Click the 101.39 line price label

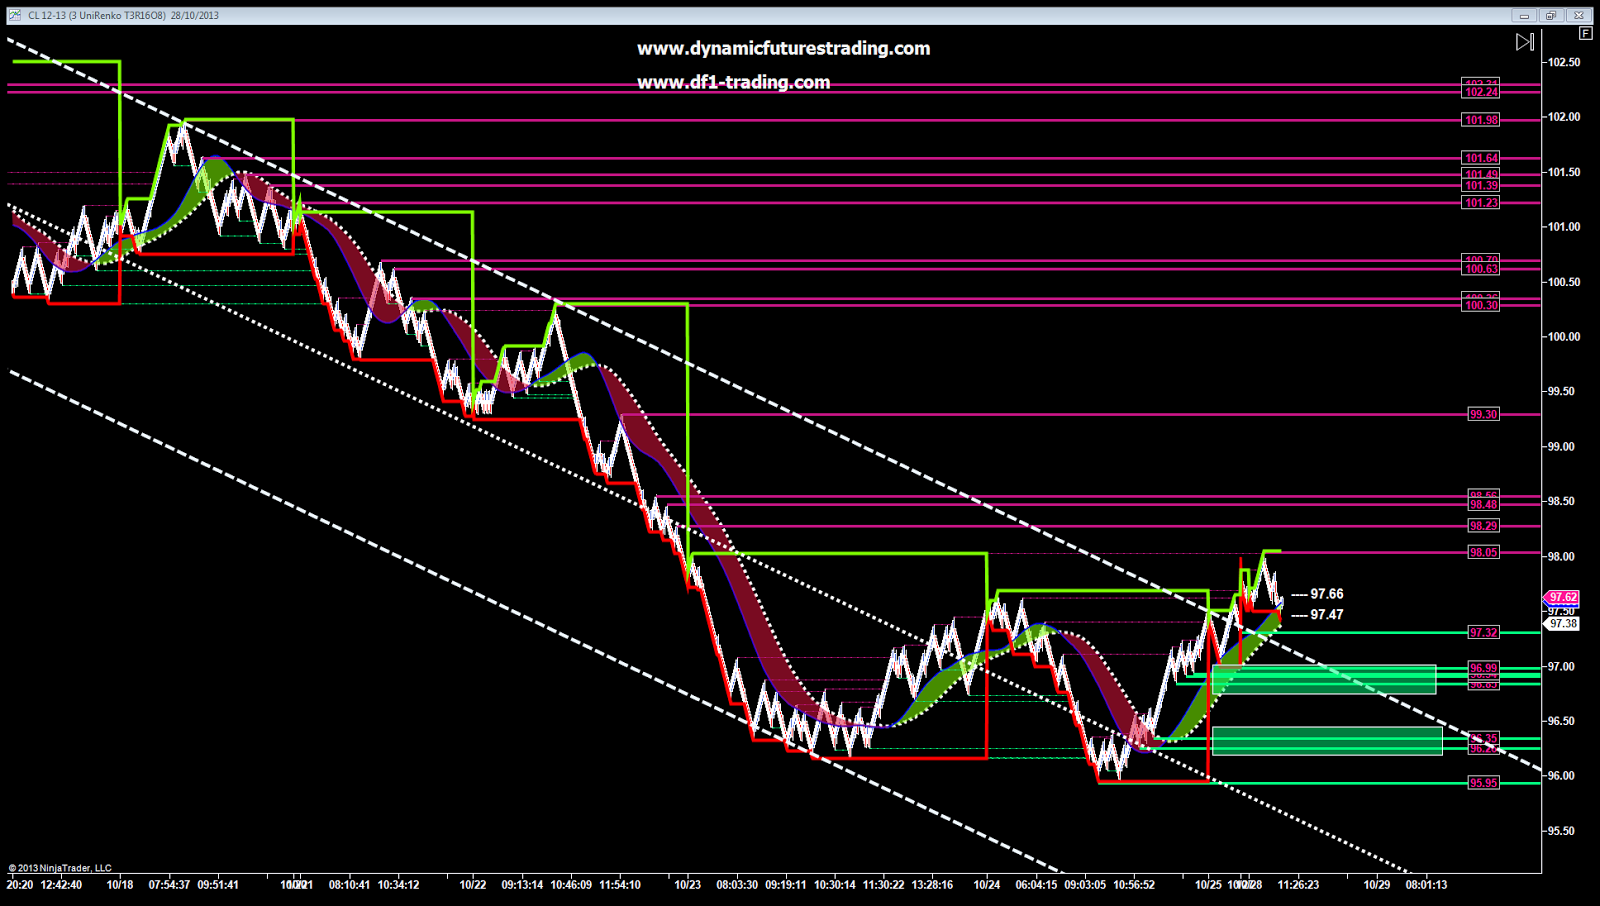pyautogui.click(x=1481, y=186)
